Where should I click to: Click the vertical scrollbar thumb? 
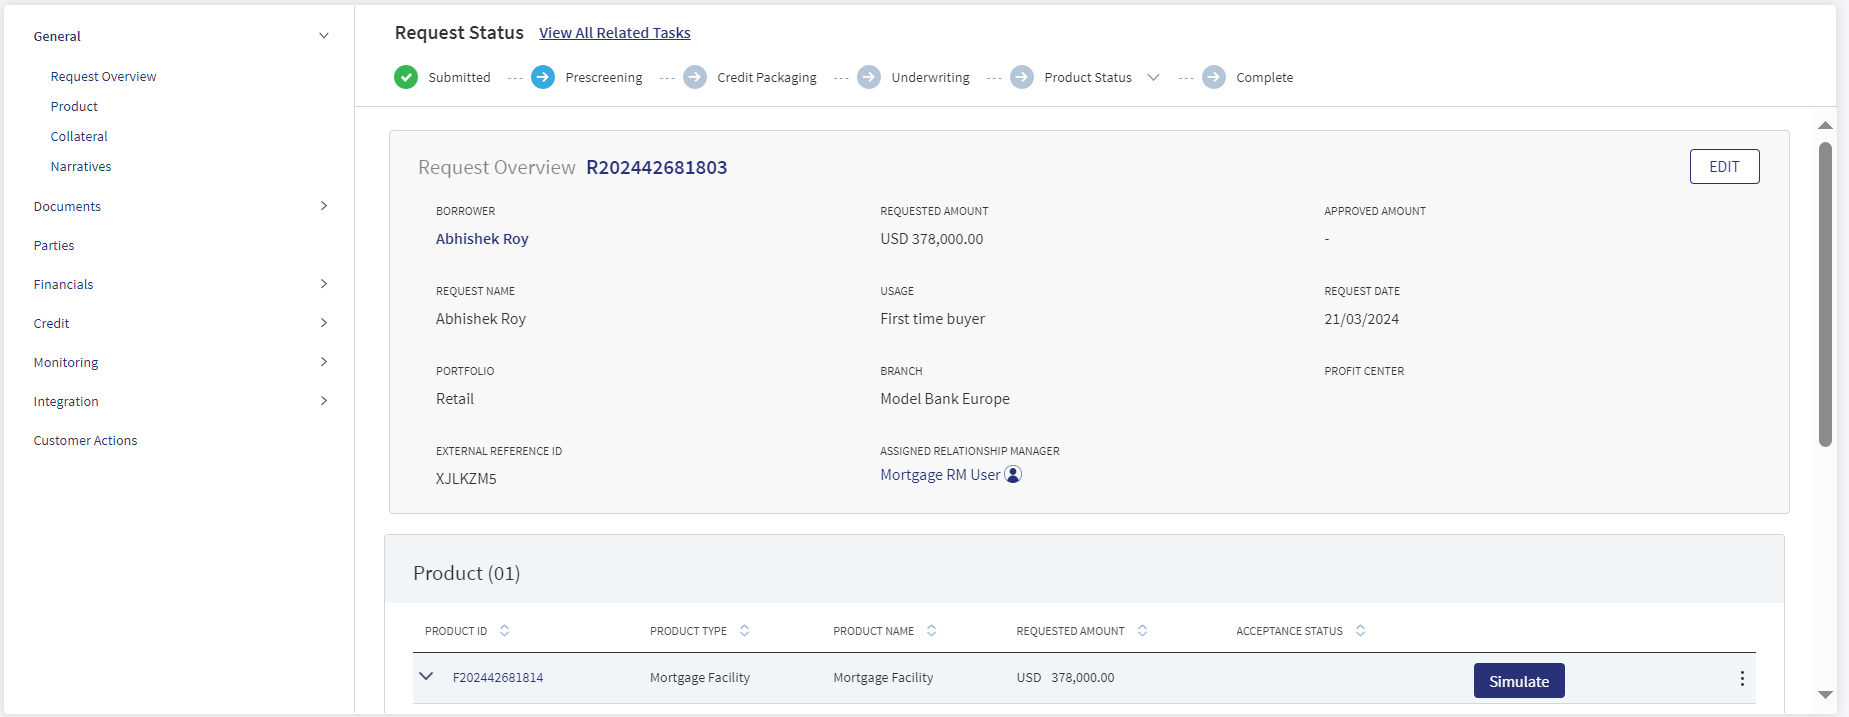click(x=1825, y=294)
